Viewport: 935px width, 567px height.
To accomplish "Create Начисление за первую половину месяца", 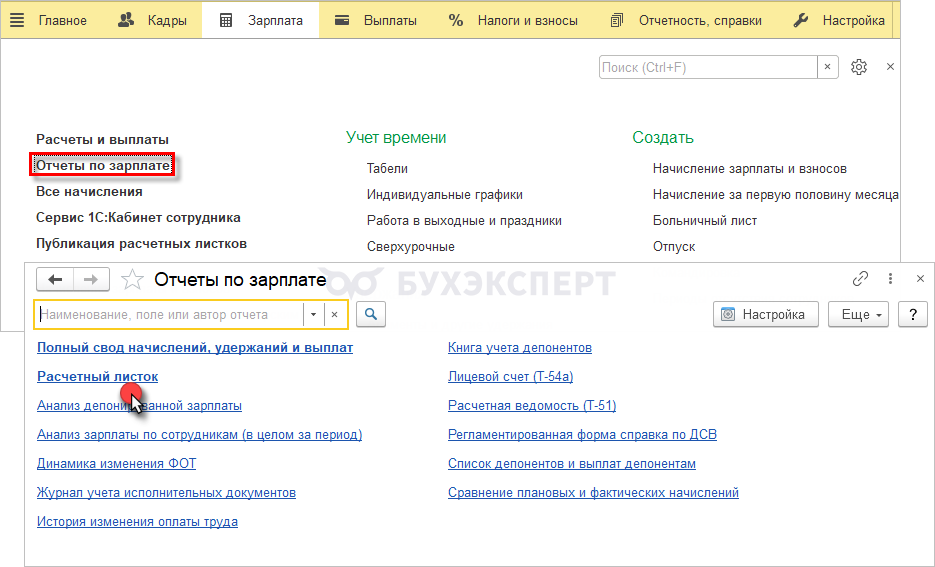I will 775,194.
